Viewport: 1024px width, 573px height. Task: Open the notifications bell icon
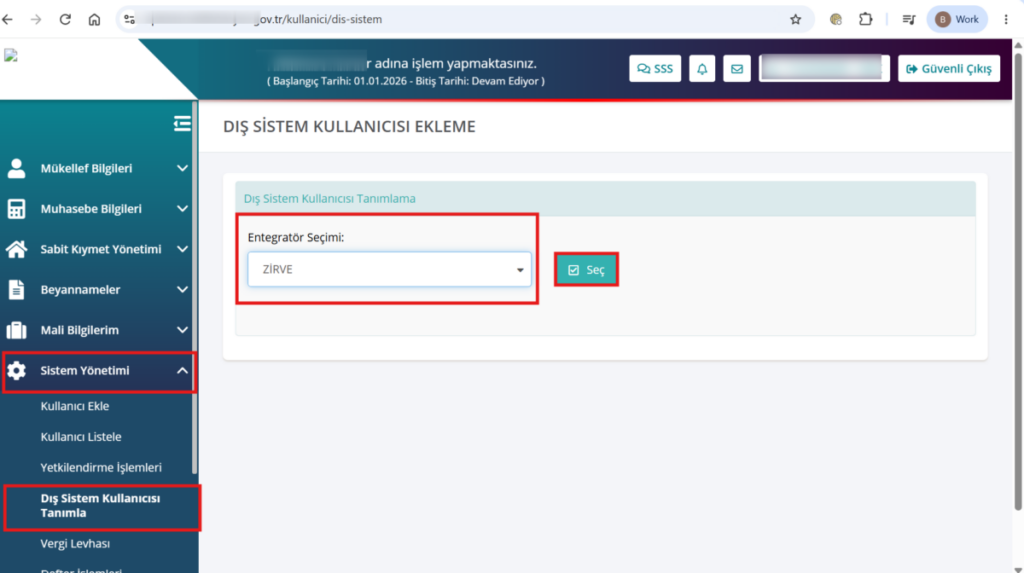(702, 69)
